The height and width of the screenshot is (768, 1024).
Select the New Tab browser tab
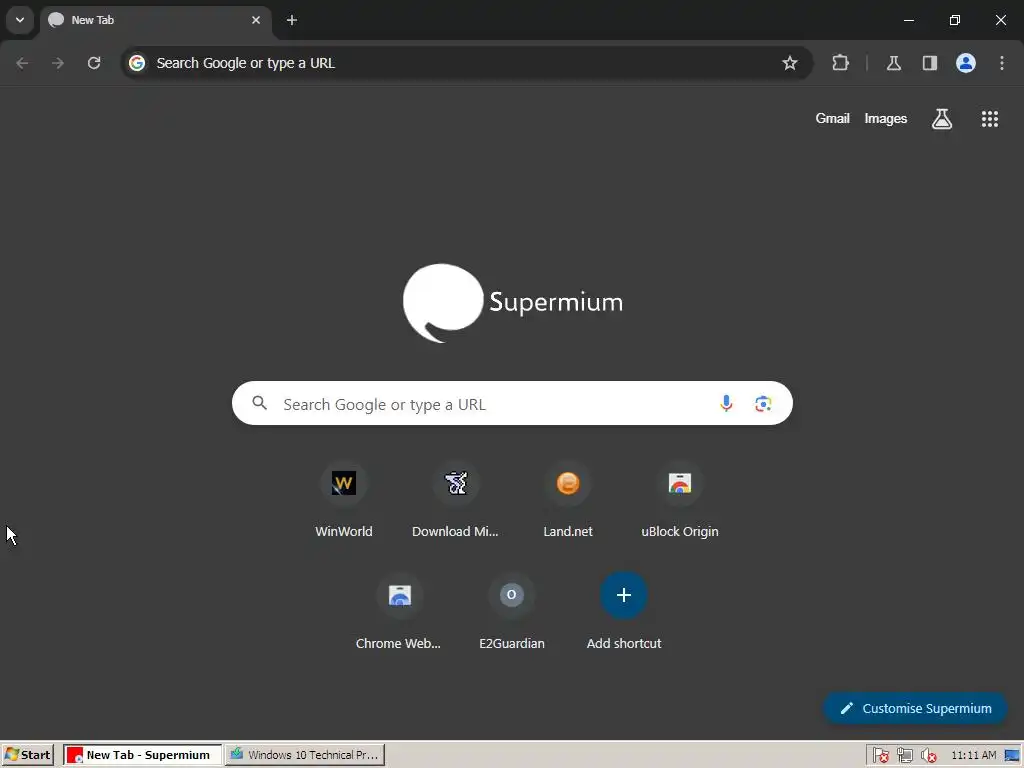(155, 20)
